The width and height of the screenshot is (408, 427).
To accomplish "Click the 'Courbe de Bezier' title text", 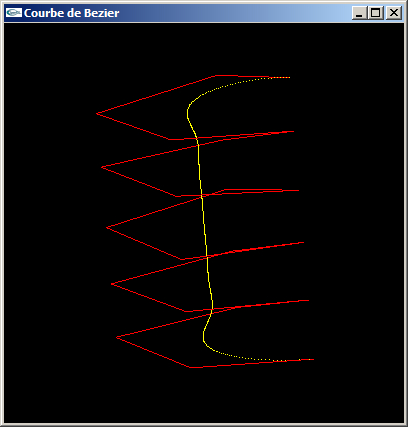I will (x=71, y=13).
